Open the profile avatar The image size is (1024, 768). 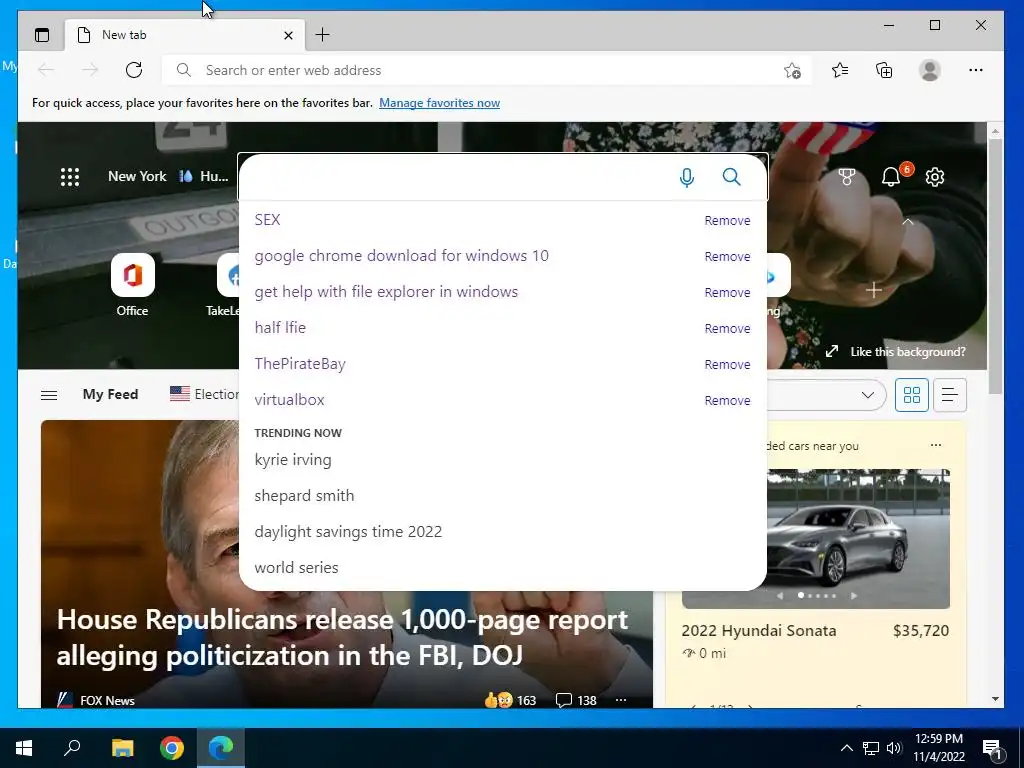[x=929, y=70]
